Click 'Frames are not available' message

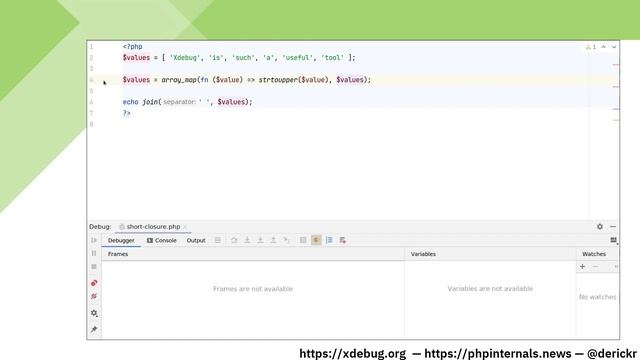pyautogui.click(x=253, y=289)
